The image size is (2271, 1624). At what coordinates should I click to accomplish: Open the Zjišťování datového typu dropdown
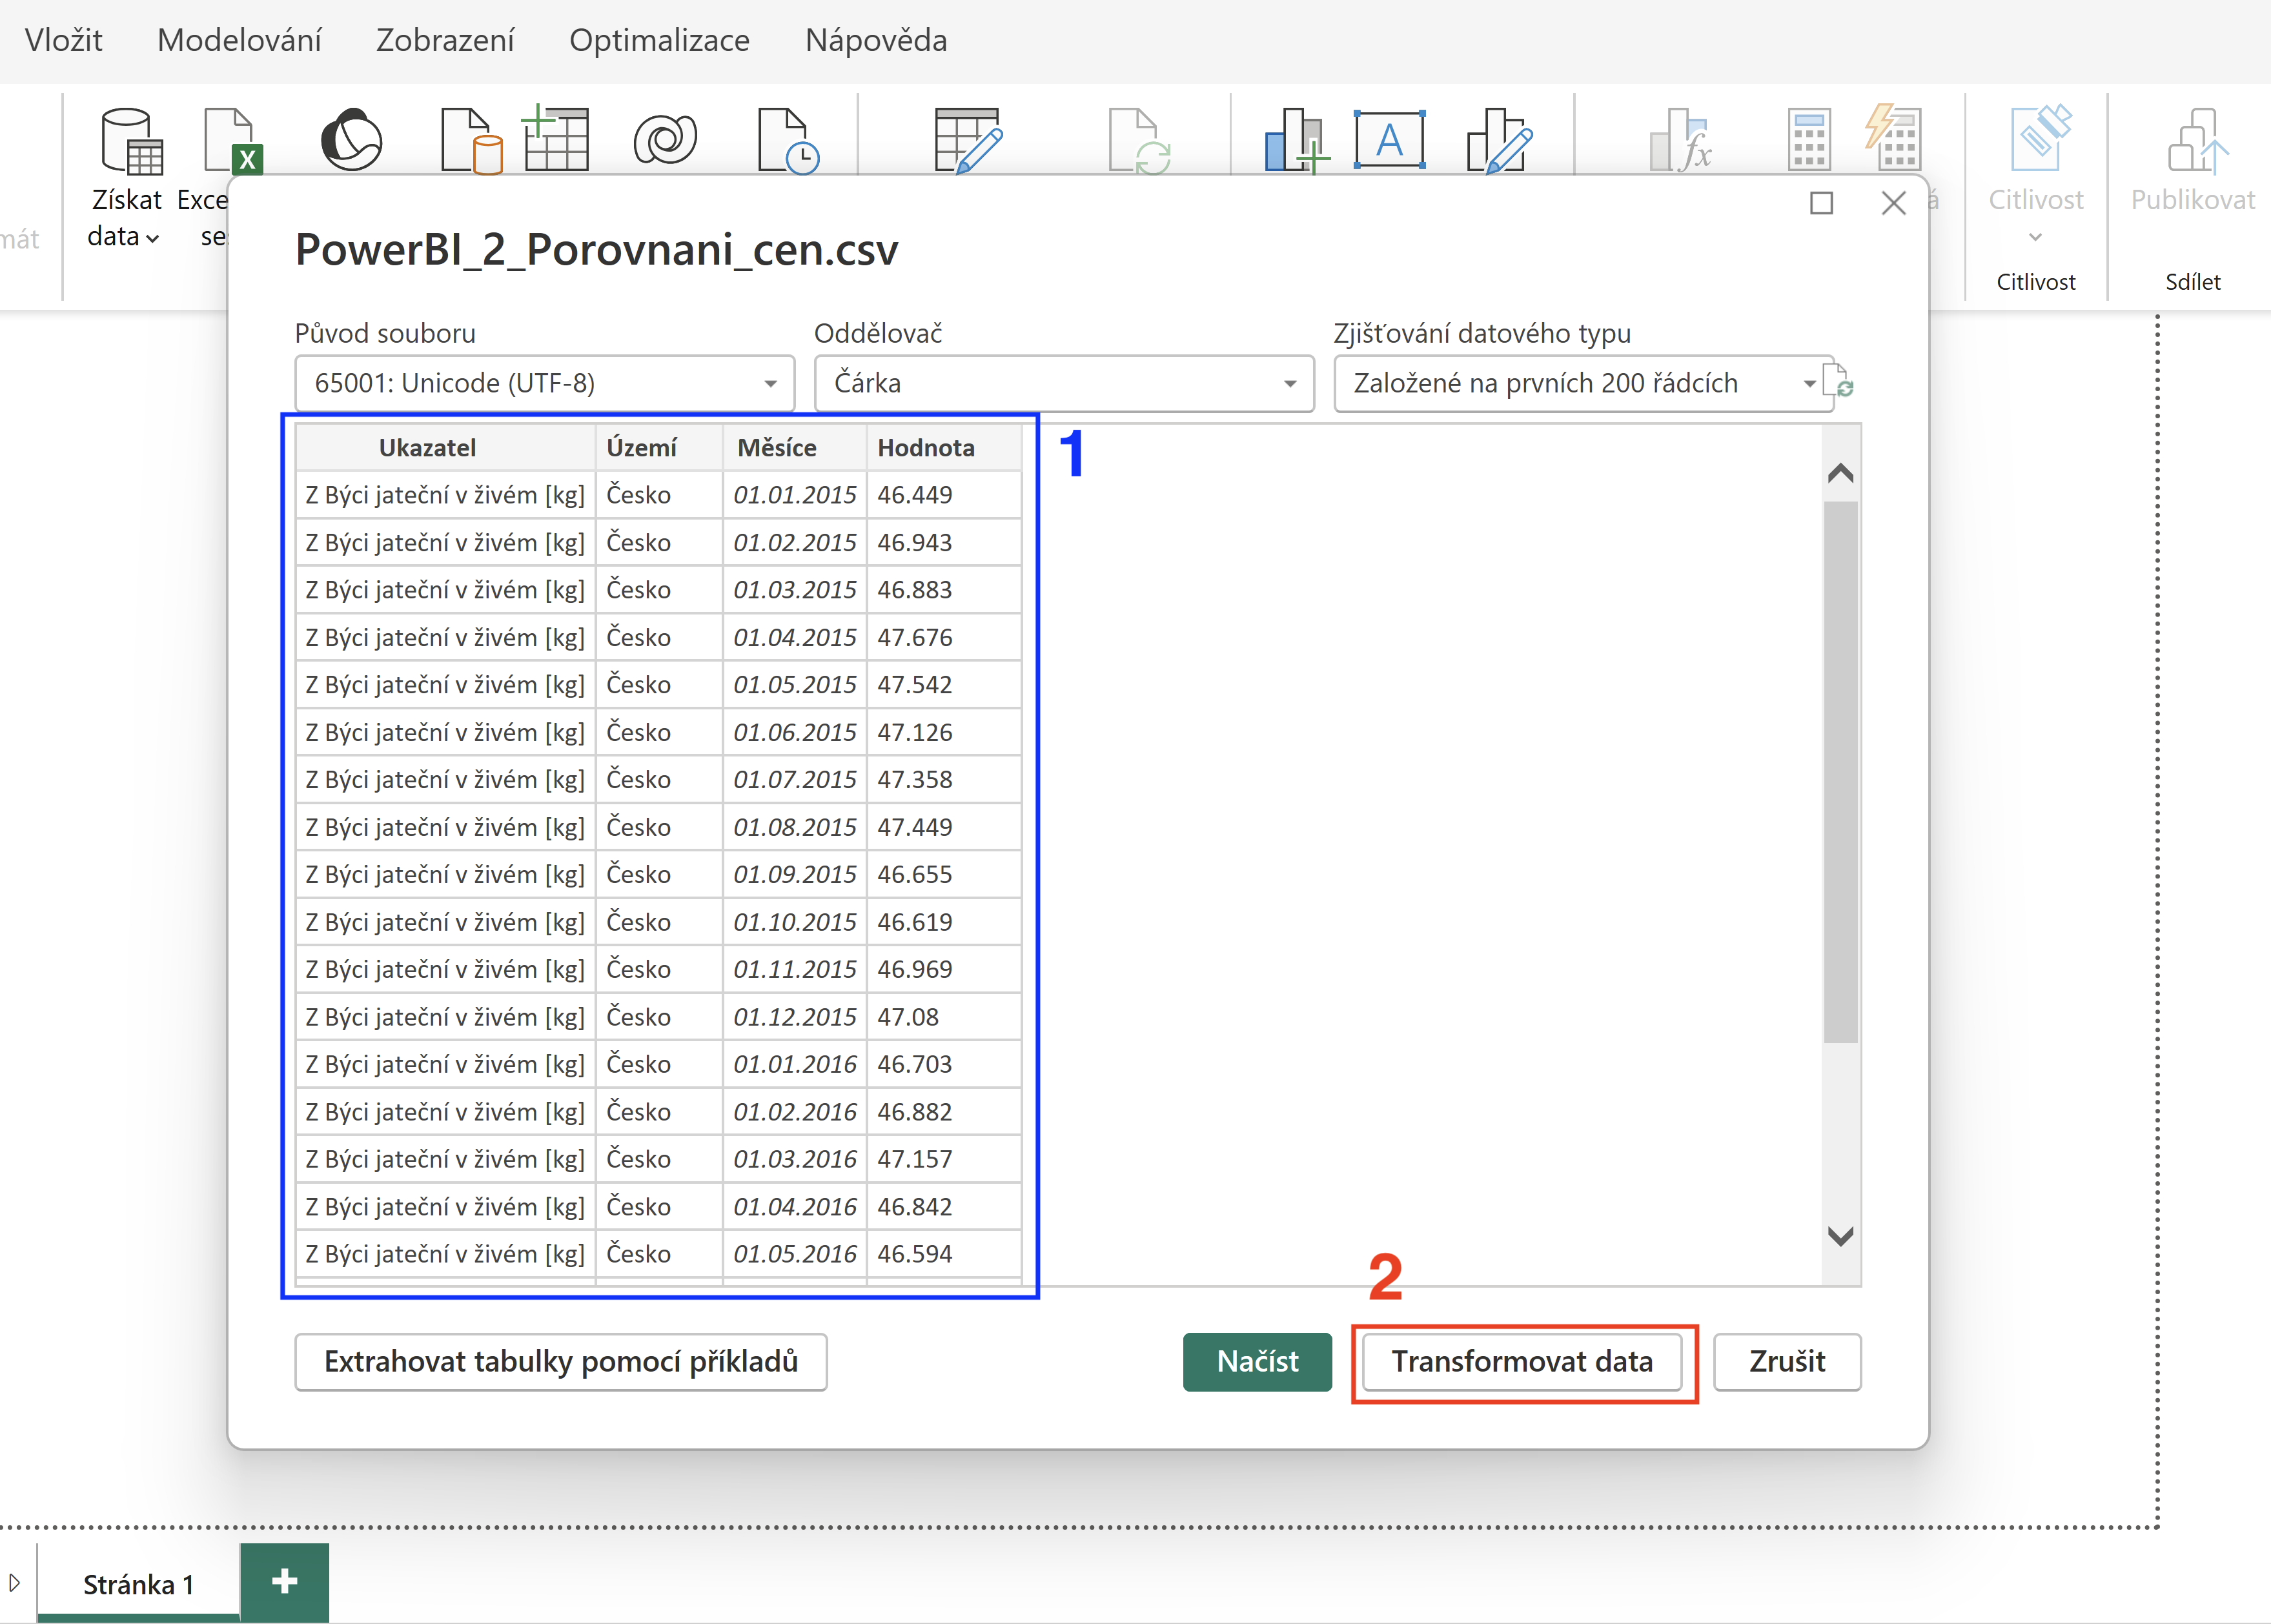[x=1583, y=383]
